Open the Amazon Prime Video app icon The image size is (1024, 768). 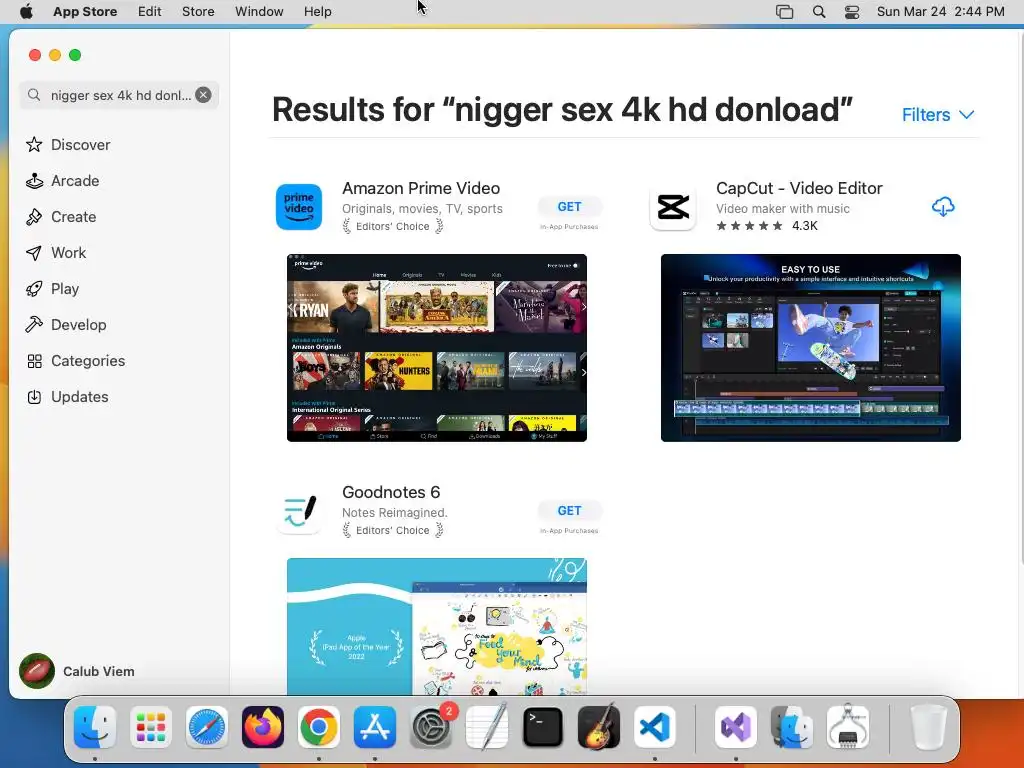point(299,207)
